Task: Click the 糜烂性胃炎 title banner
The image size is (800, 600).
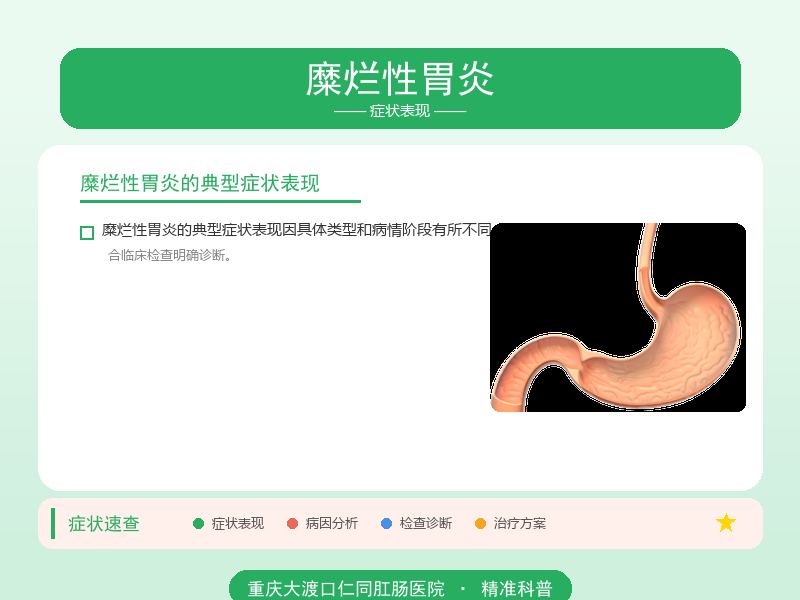Action: click(x=400, y=88)
